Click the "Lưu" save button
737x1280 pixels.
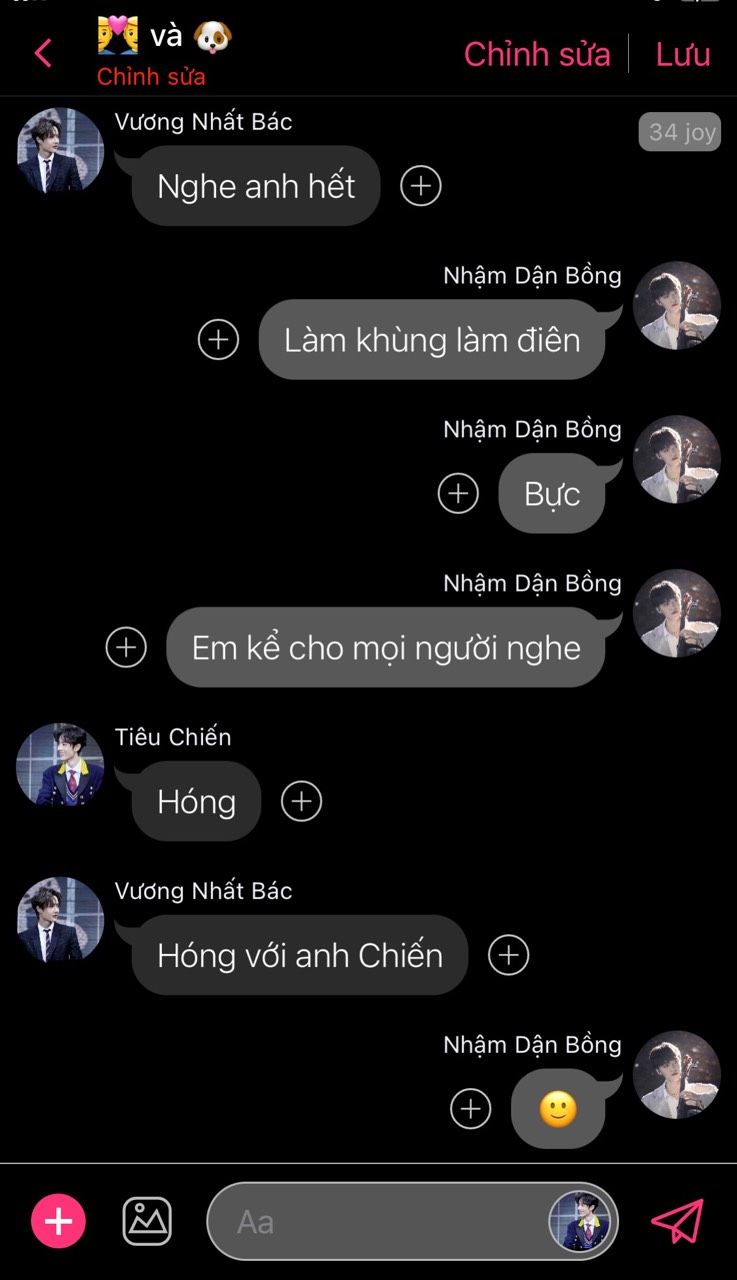[683, 54]
